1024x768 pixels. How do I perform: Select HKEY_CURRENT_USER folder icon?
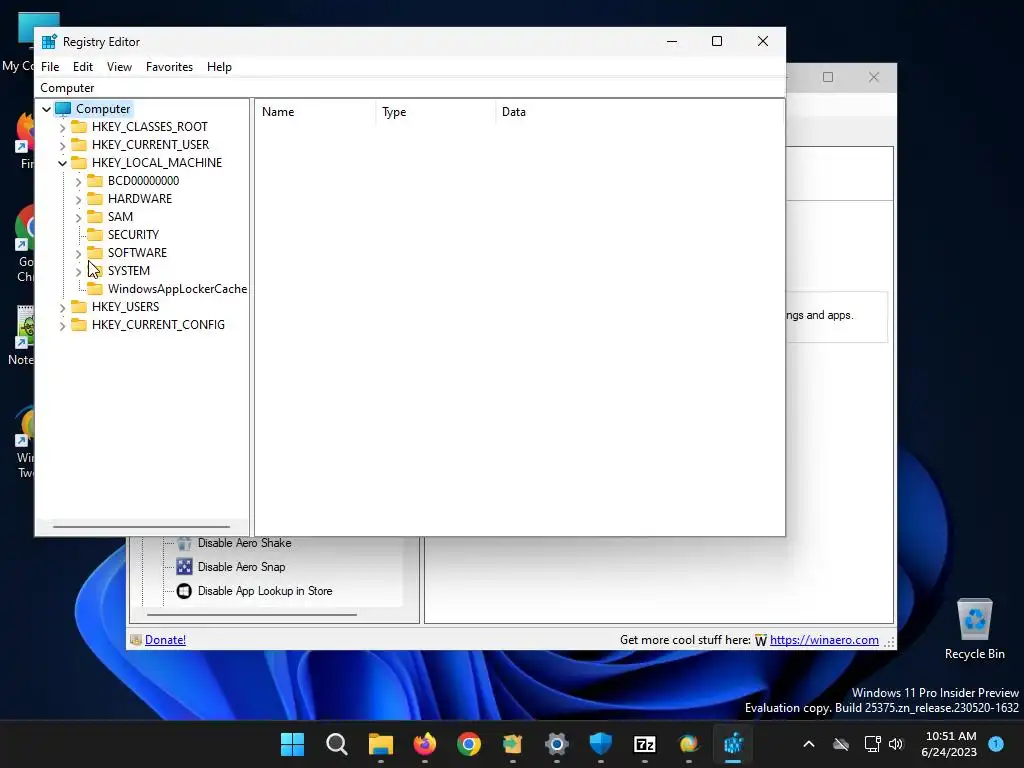79,144
